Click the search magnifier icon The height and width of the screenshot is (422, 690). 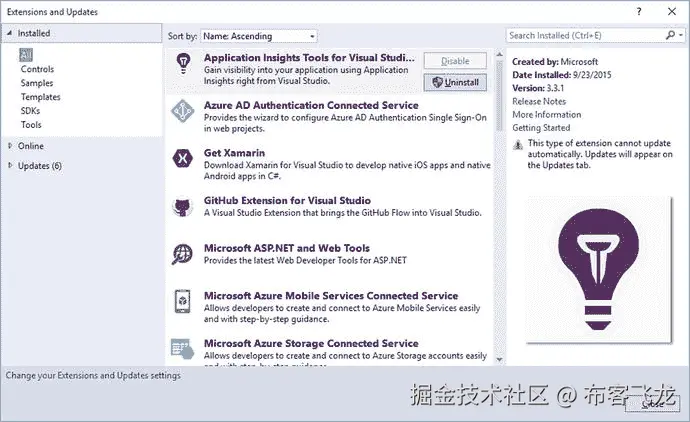click(670, 35)
